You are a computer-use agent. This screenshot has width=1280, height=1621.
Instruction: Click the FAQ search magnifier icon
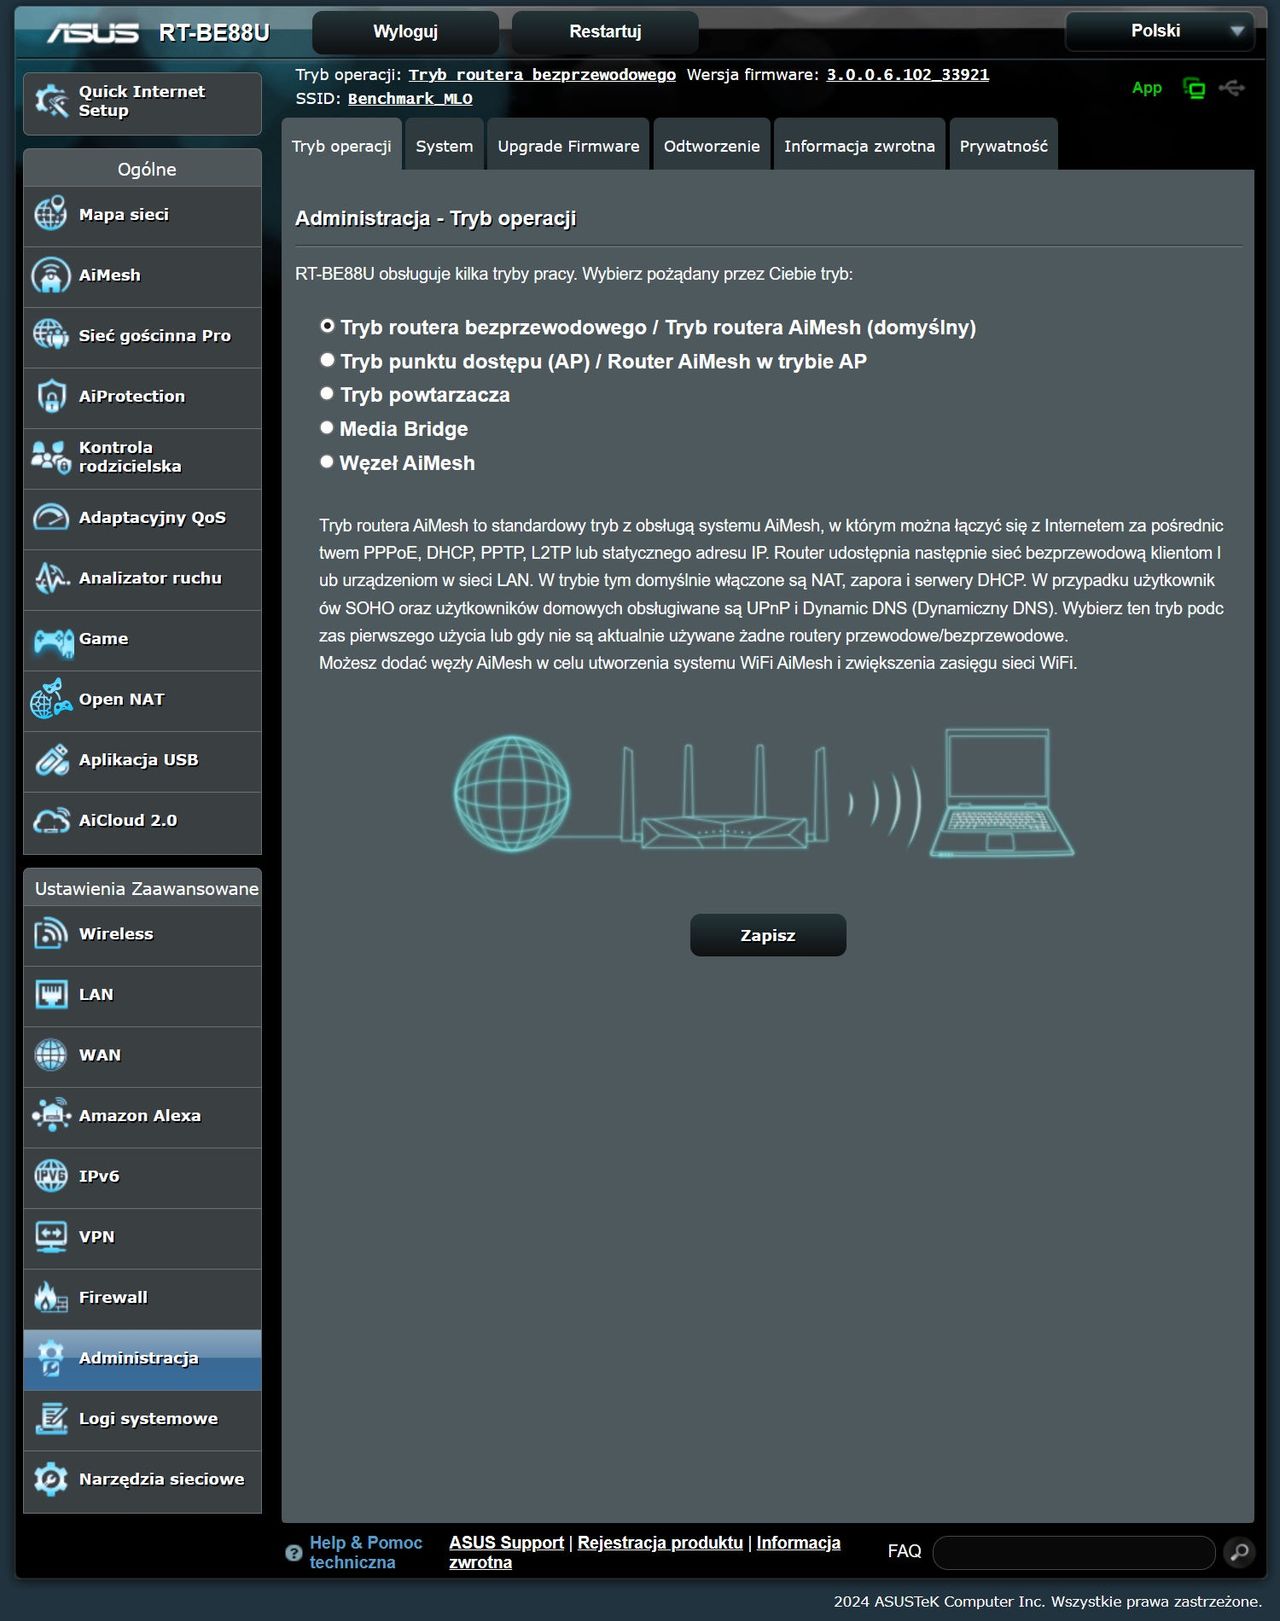[1239, 1552]
